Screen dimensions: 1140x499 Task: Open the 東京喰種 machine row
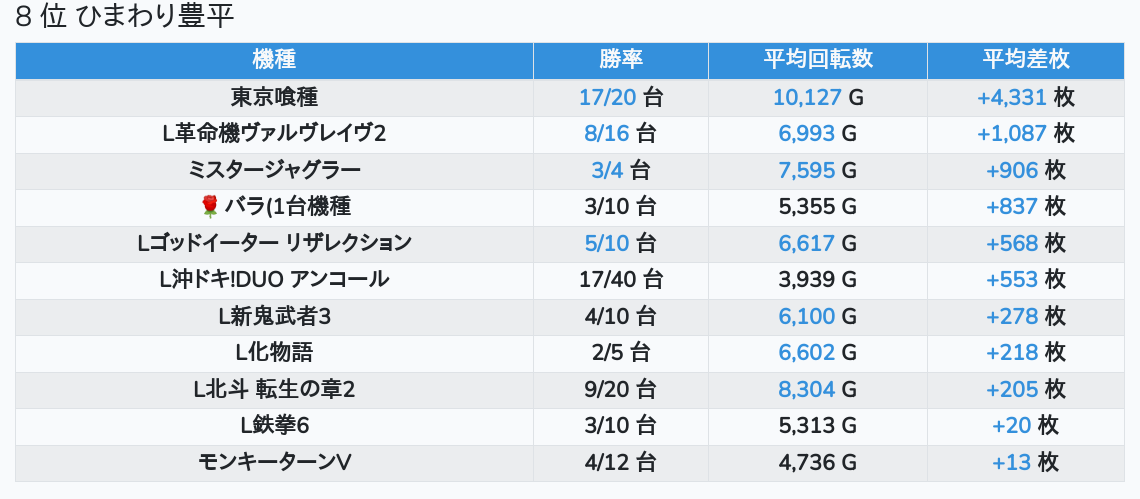tap(274, 97)
